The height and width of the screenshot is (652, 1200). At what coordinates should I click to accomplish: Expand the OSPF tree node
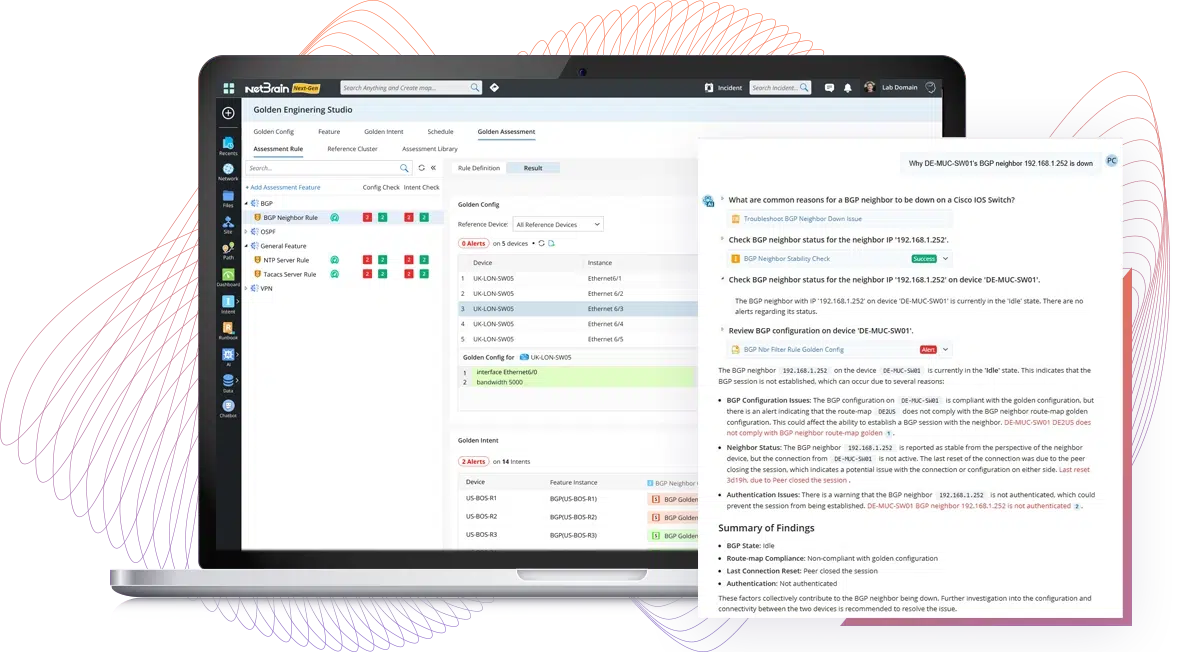point(247,231)
